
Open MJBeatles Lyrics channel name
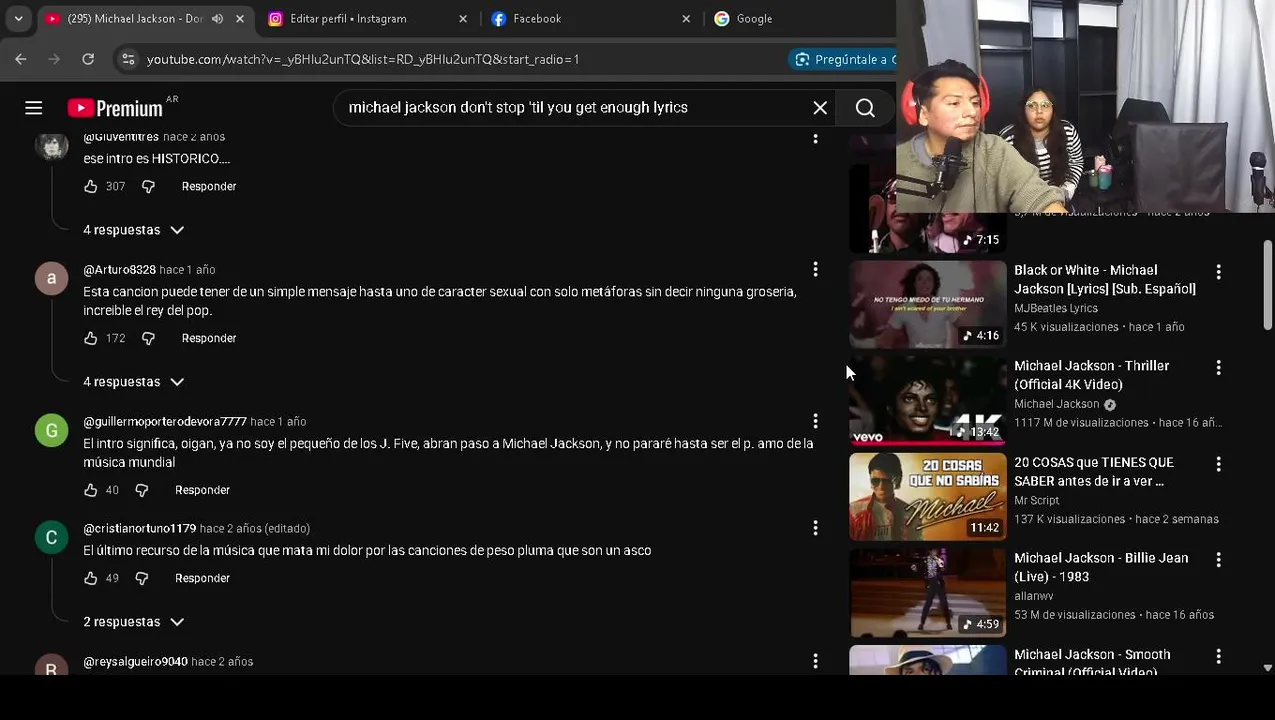[1056, 308]
